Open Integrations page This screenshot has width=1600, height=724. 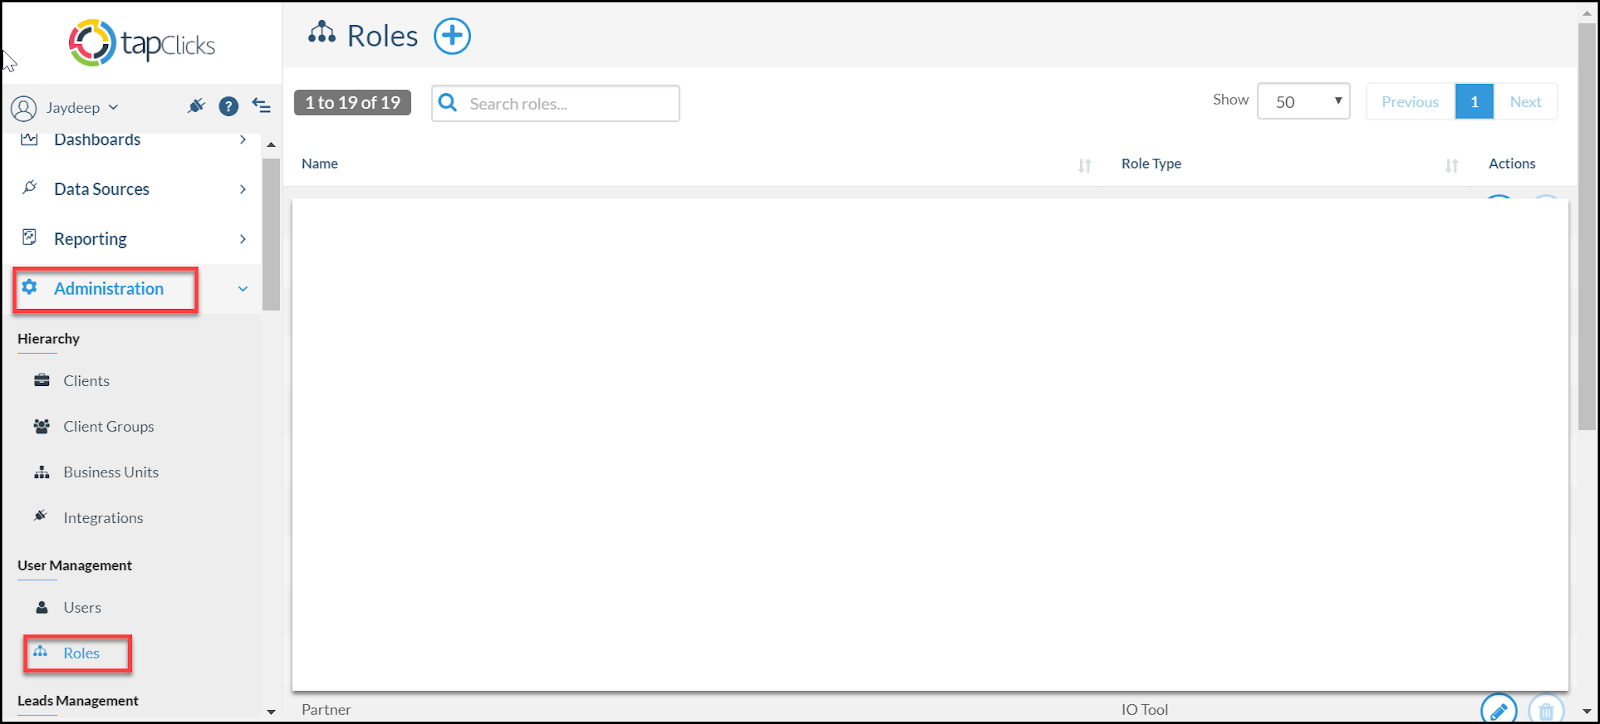(103, 518)
